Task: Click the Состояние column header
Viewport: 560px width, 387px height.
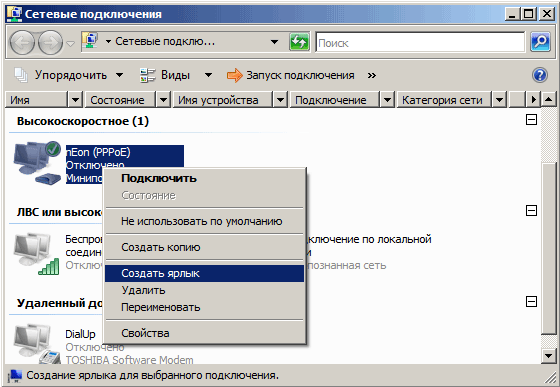Action: pyautogui.click(x=121, y=100)
